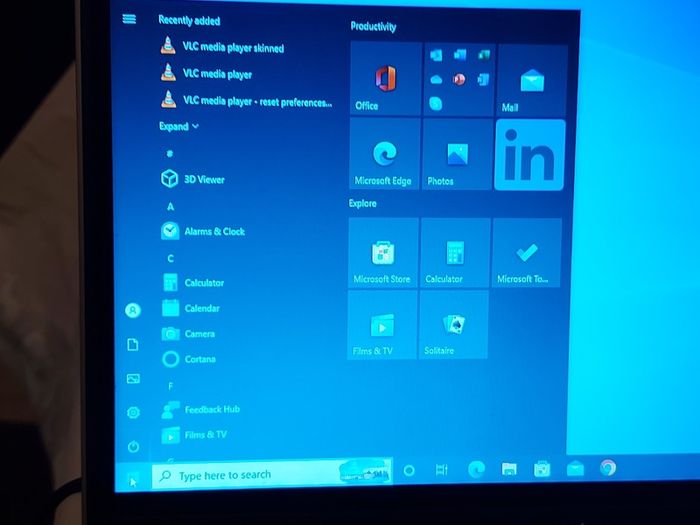Open 3D Viewer app
Screen dimensions: 700x525
point(193,179)
